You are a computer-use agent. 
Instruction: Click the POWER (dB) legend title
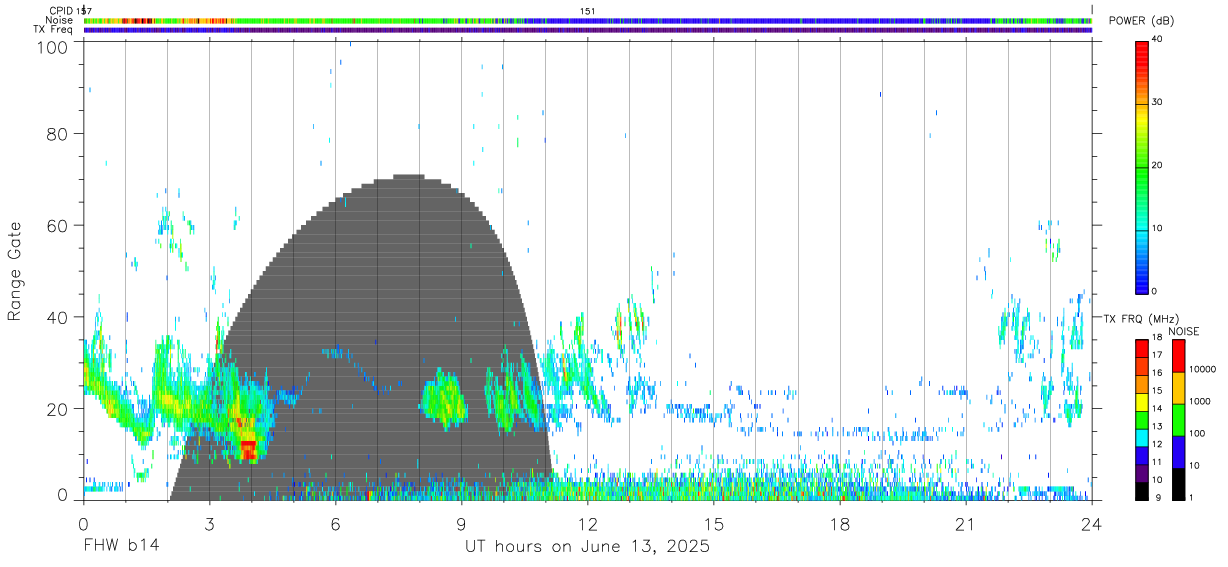[x=1142, y=21]
